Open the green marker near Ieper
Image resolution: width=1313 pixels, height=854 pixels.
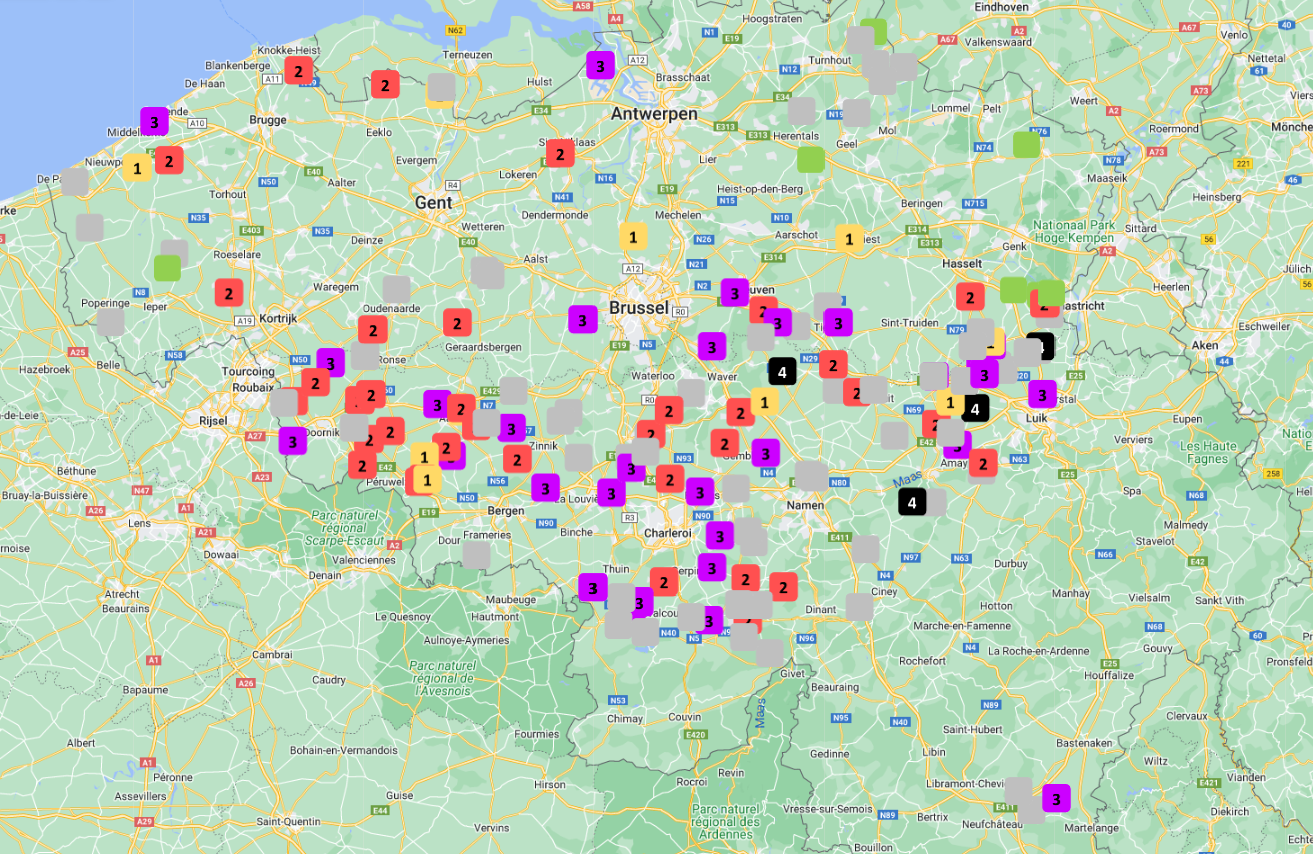[x=167, y=268]
